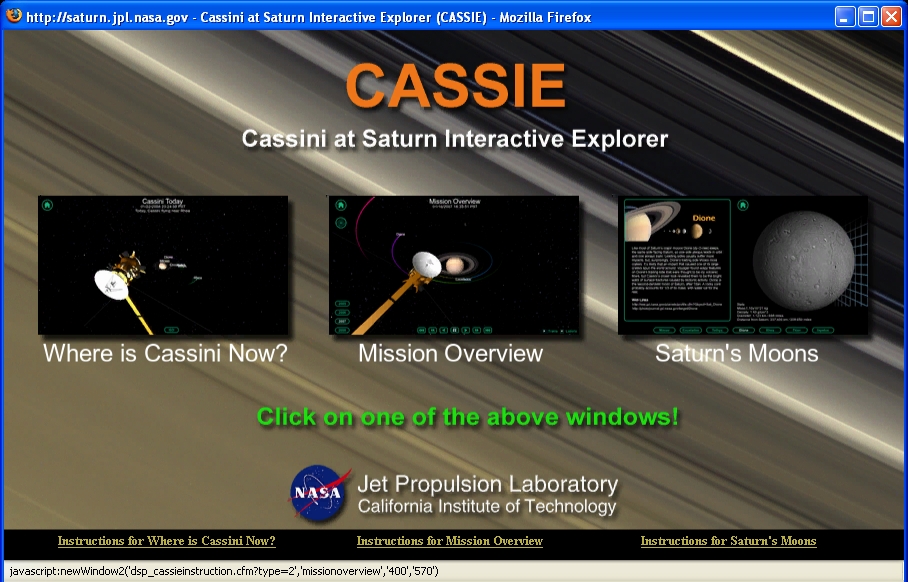
Task: Click the 'Jet Propulsion Laboratory' text
Action: tap(488, 484)
